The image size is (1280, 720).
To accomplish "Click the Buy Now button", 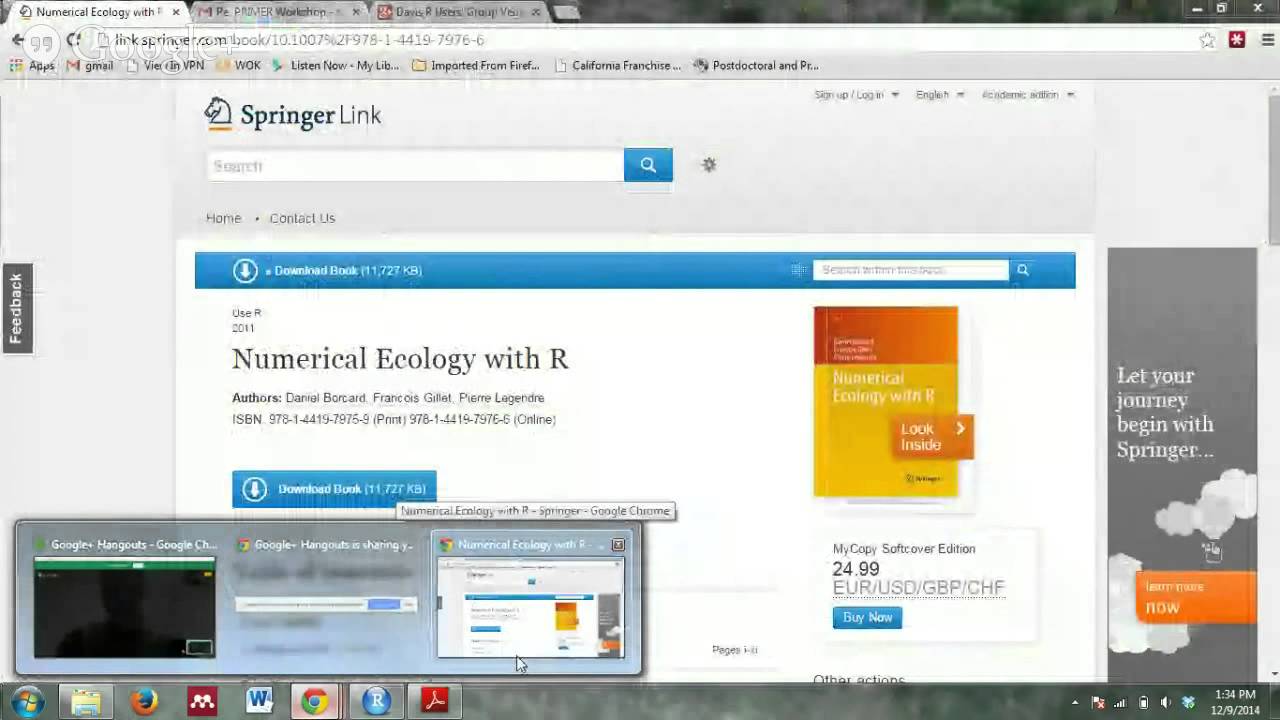I will (867, 617).
